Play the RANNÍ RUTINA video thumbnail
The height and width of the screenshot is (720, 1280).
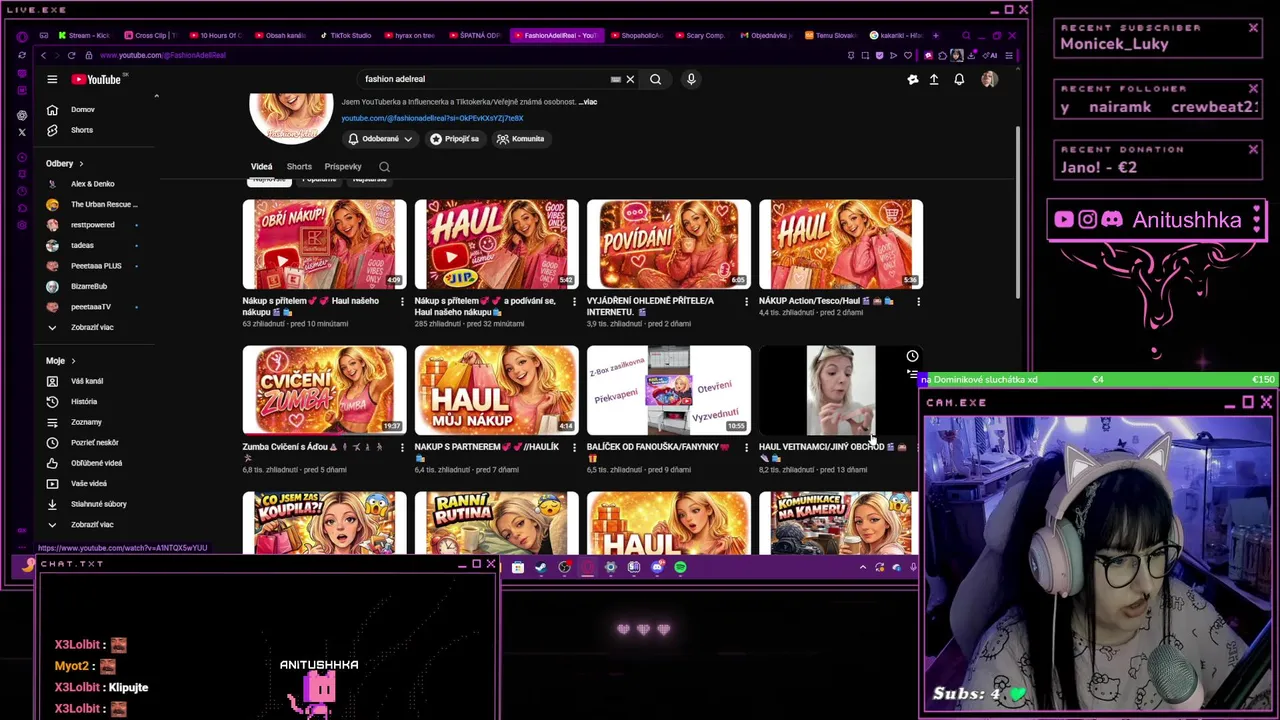(x=496, y=522)
